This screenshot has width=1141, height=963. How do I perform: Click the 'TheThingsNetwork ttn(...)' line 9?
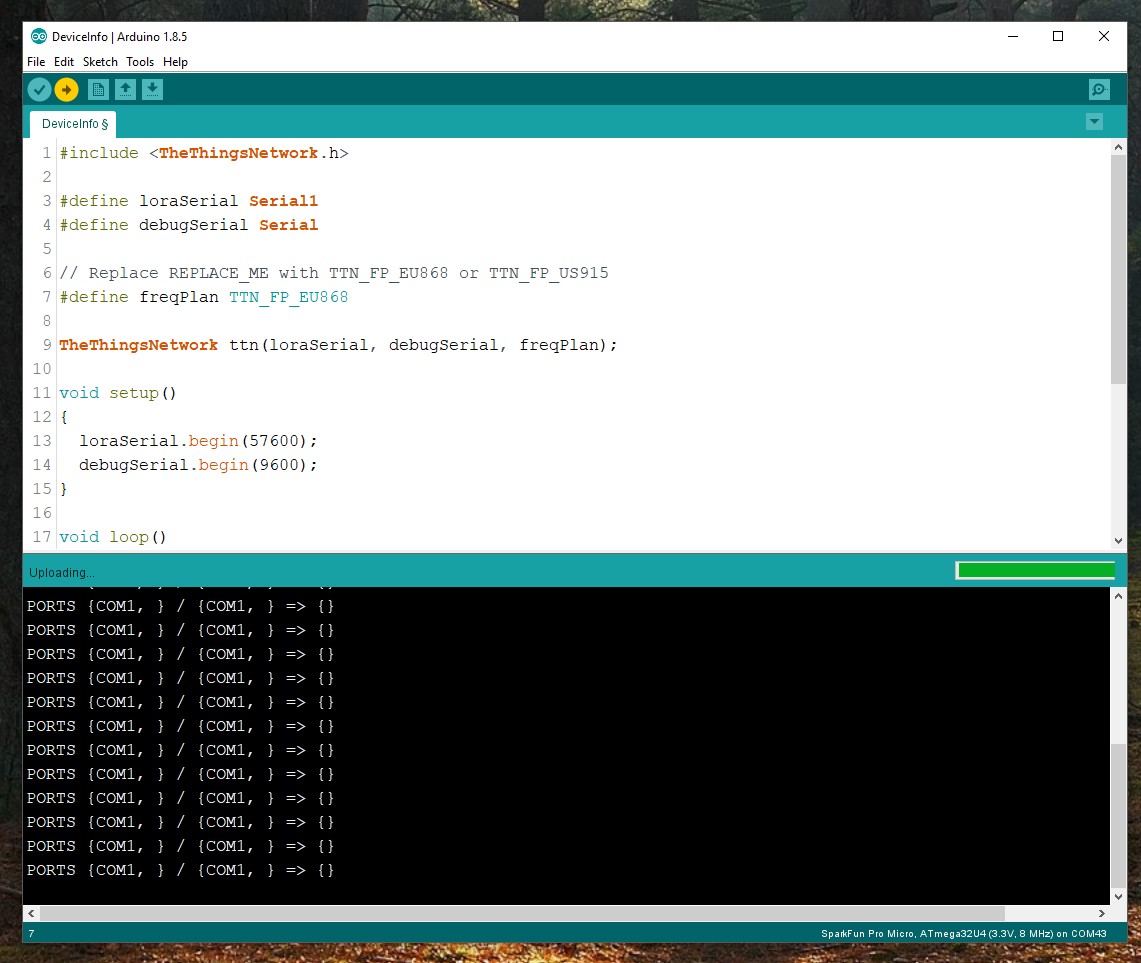click(x=338, y=345)
